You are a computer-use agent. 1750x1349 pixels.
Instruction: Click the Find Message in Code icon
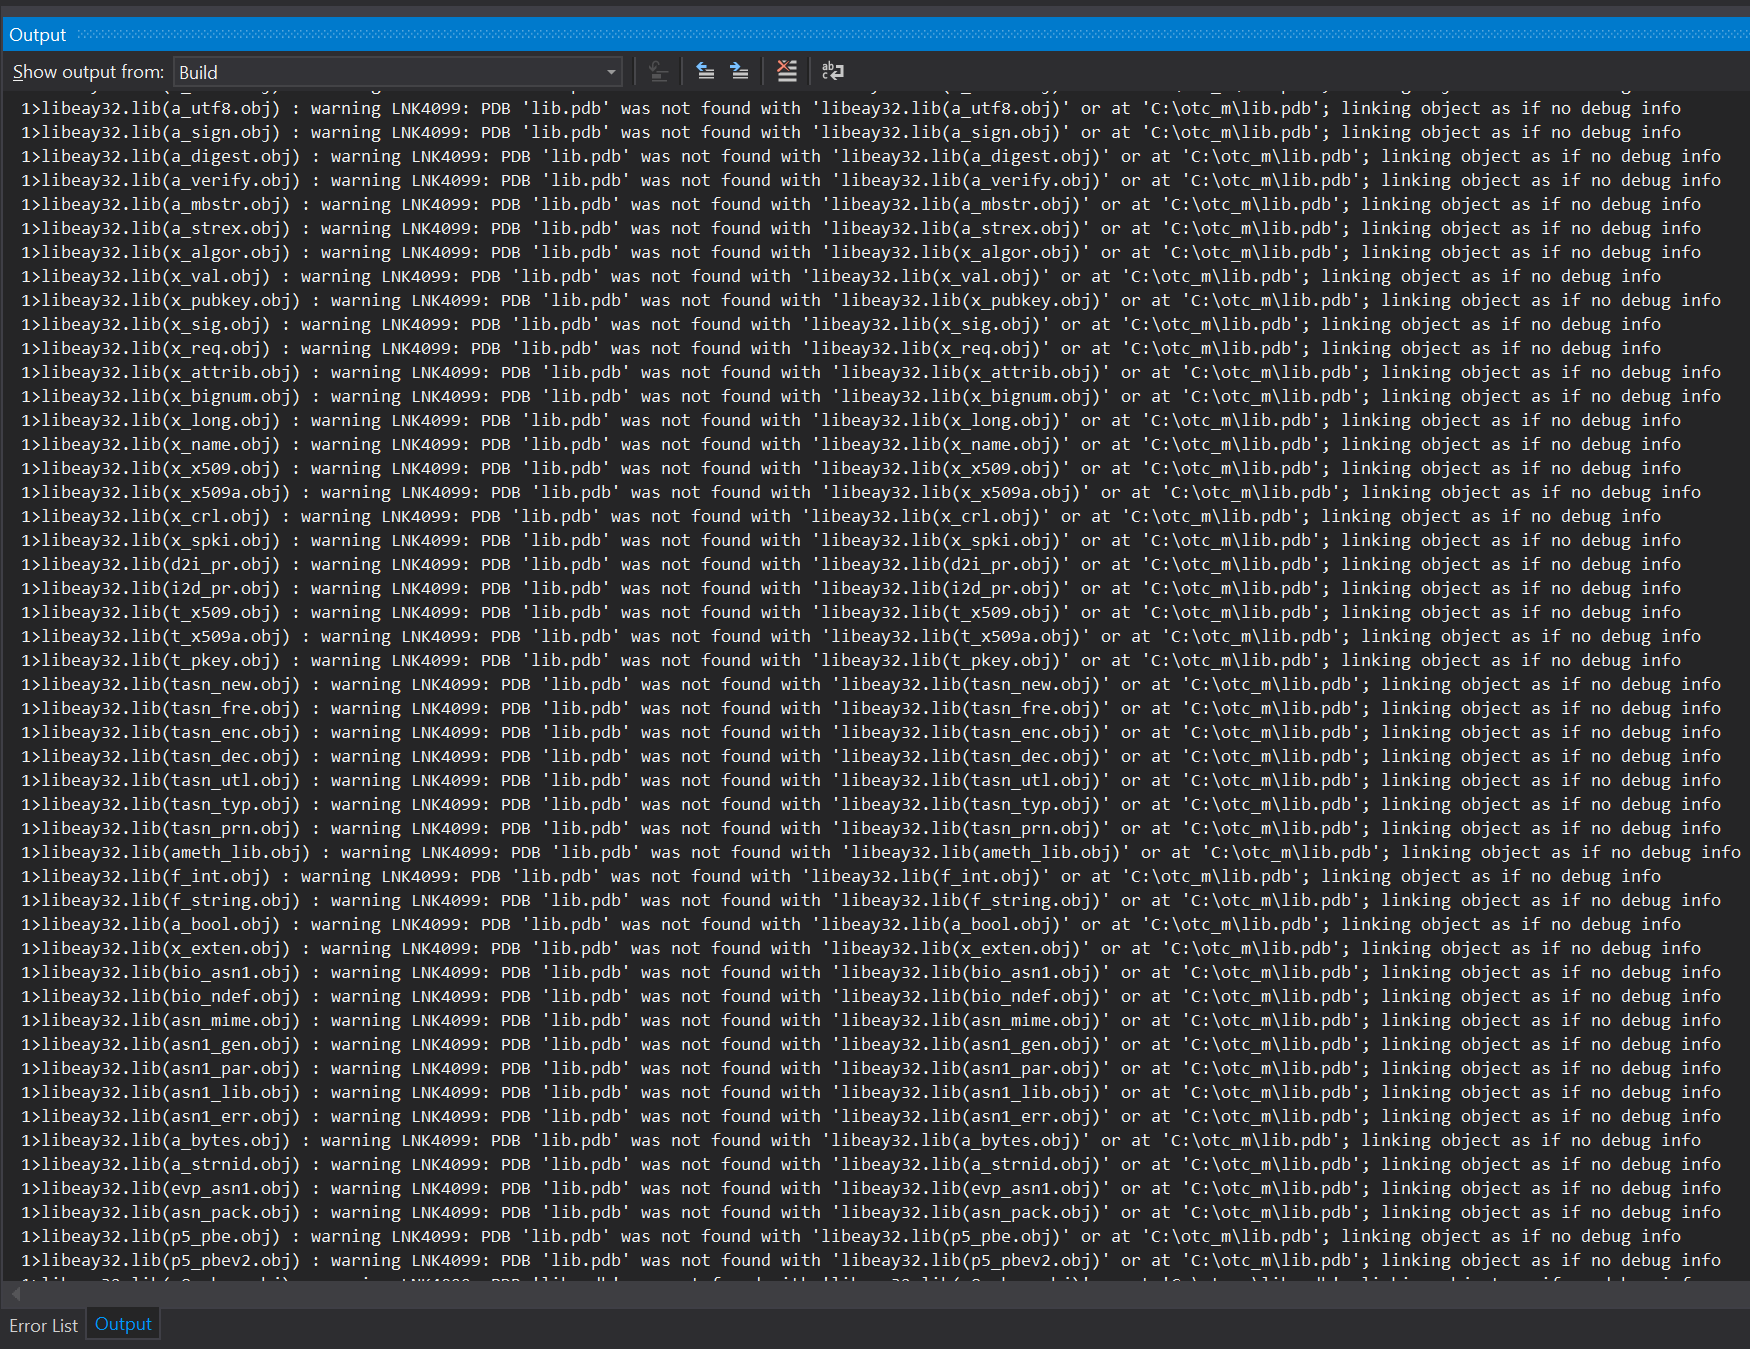click(x=658, y=71)
